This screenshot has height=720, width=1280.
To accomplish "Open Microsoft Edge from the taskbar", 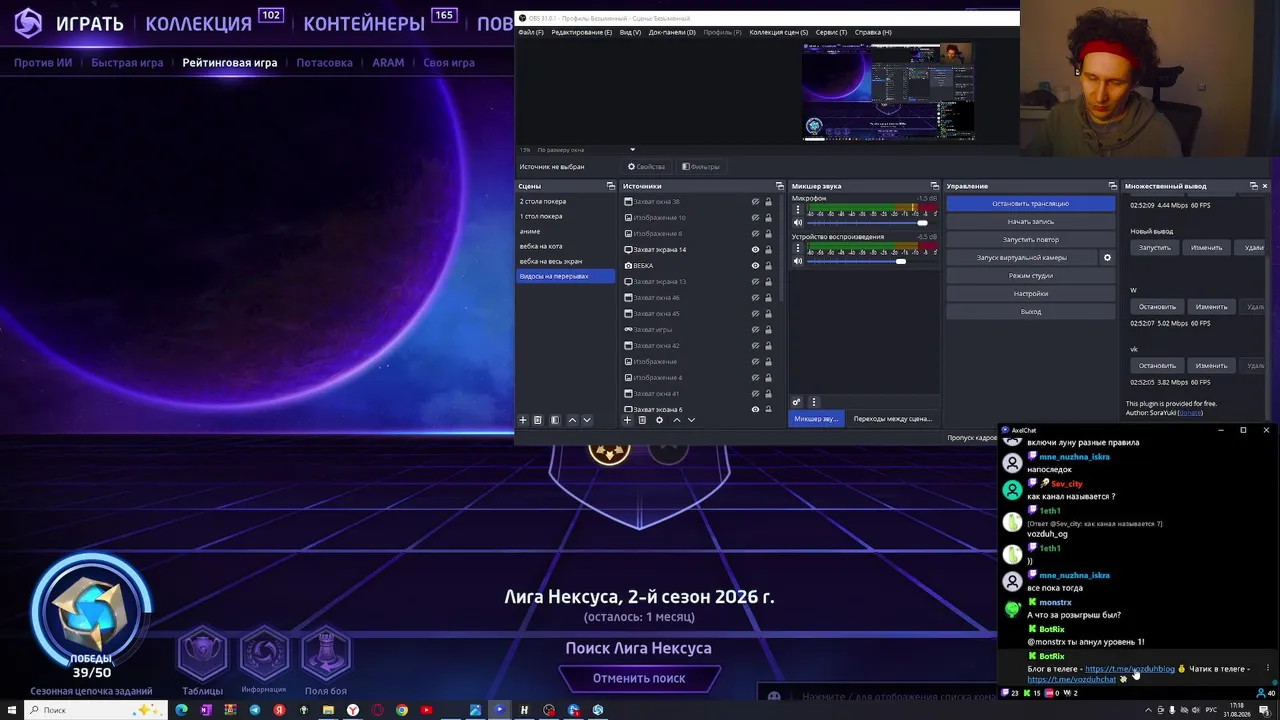I will coord(181,710).
